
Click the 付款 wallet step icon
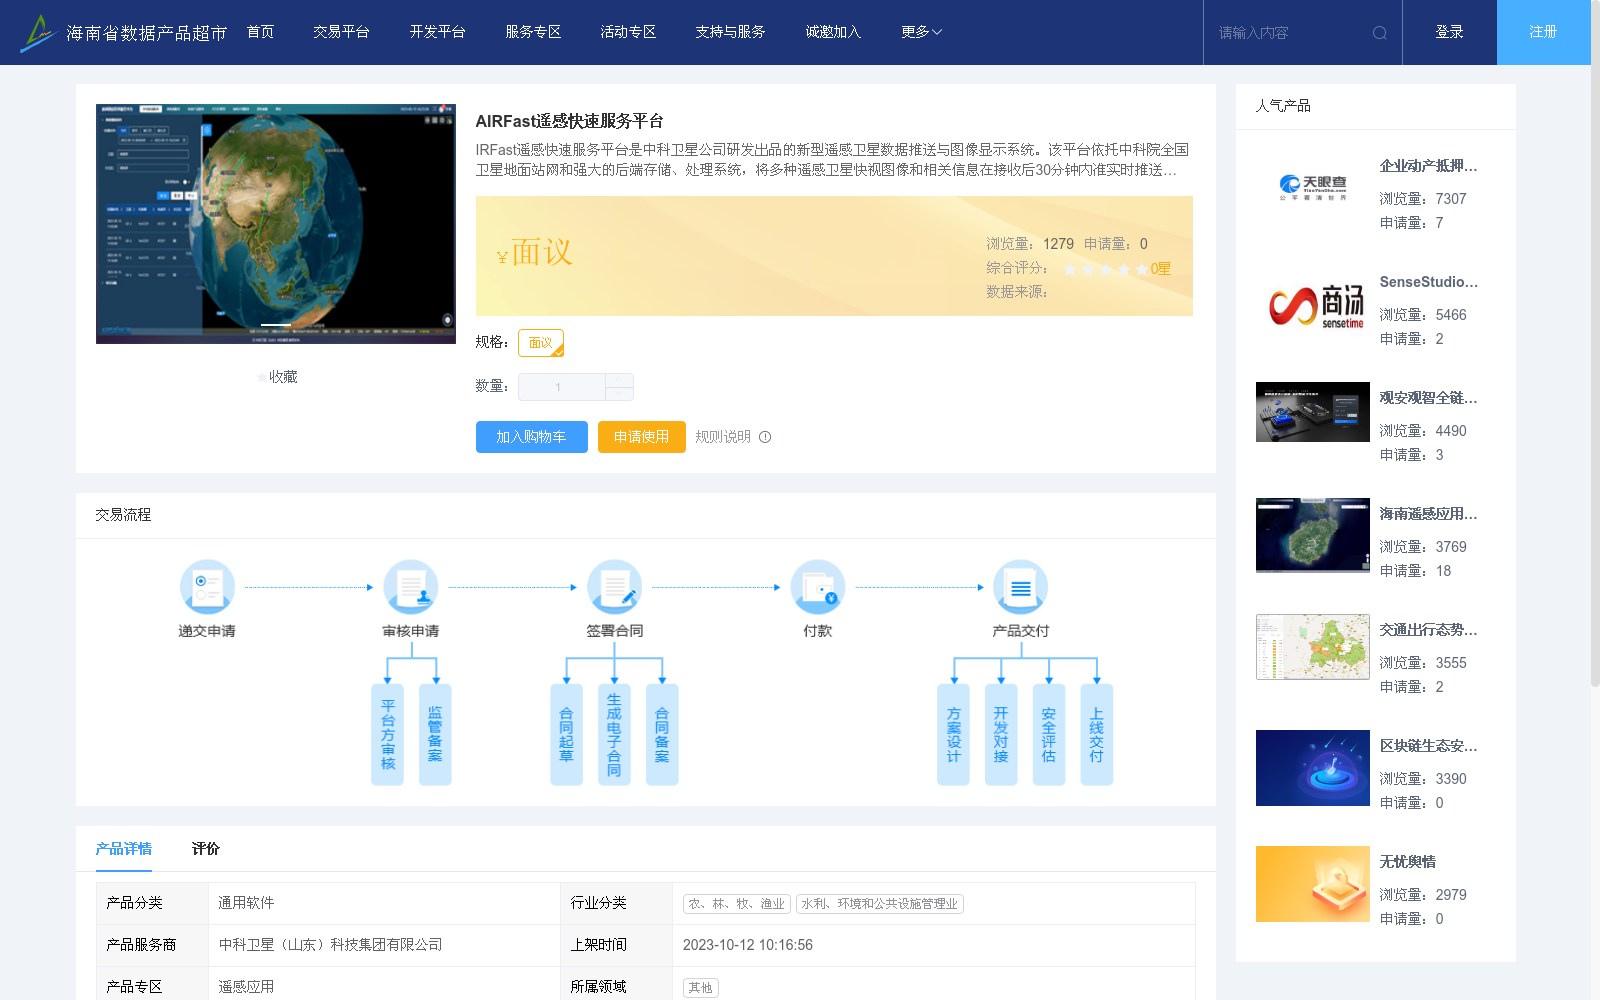818,587
